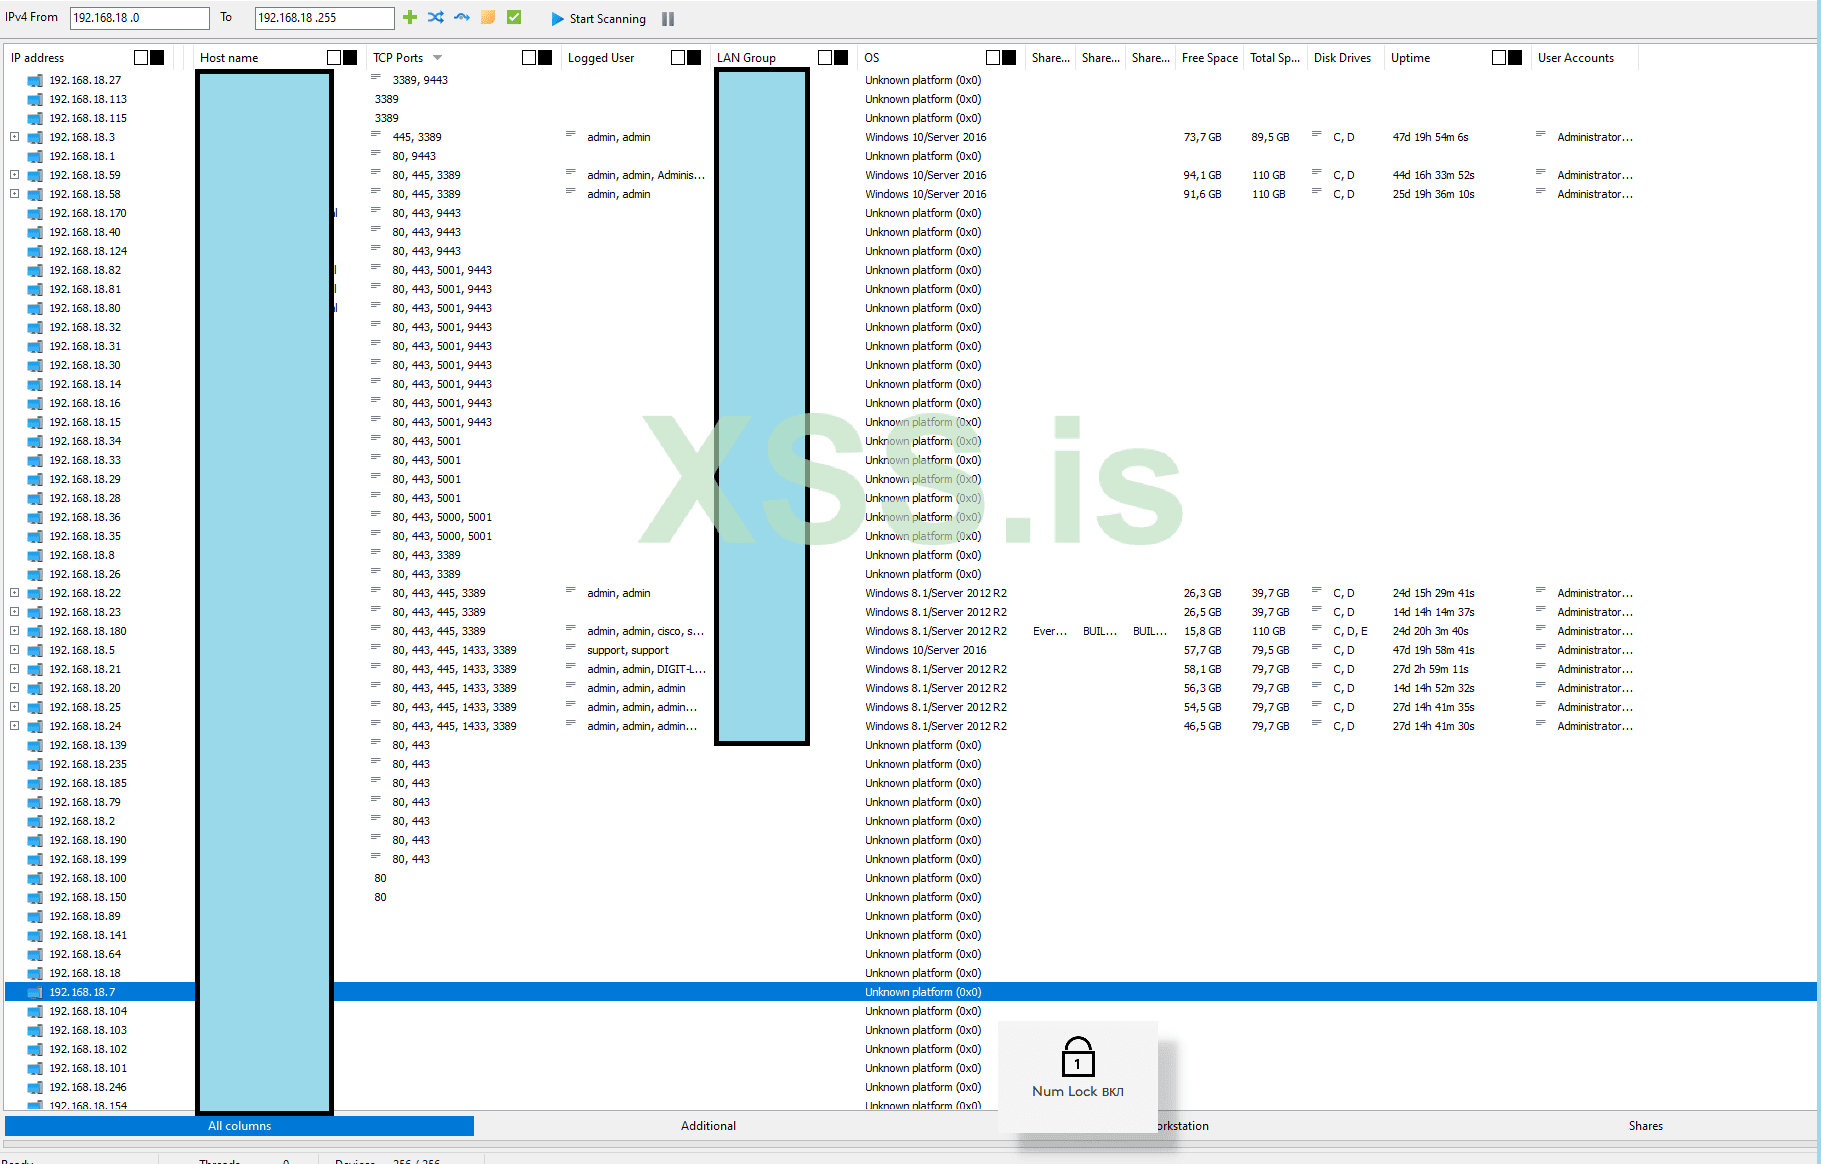Click 'support, support' logged user cell
The height and width of the screenshot is (1164, 1821).
click(628, 650)
